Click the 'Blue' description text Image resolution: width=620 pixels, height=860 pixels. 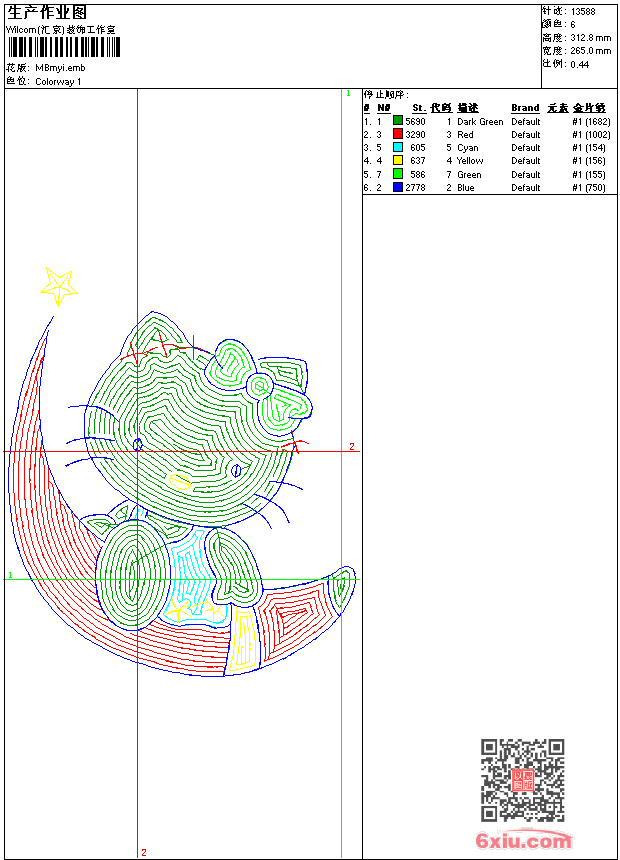coord(466,188)
